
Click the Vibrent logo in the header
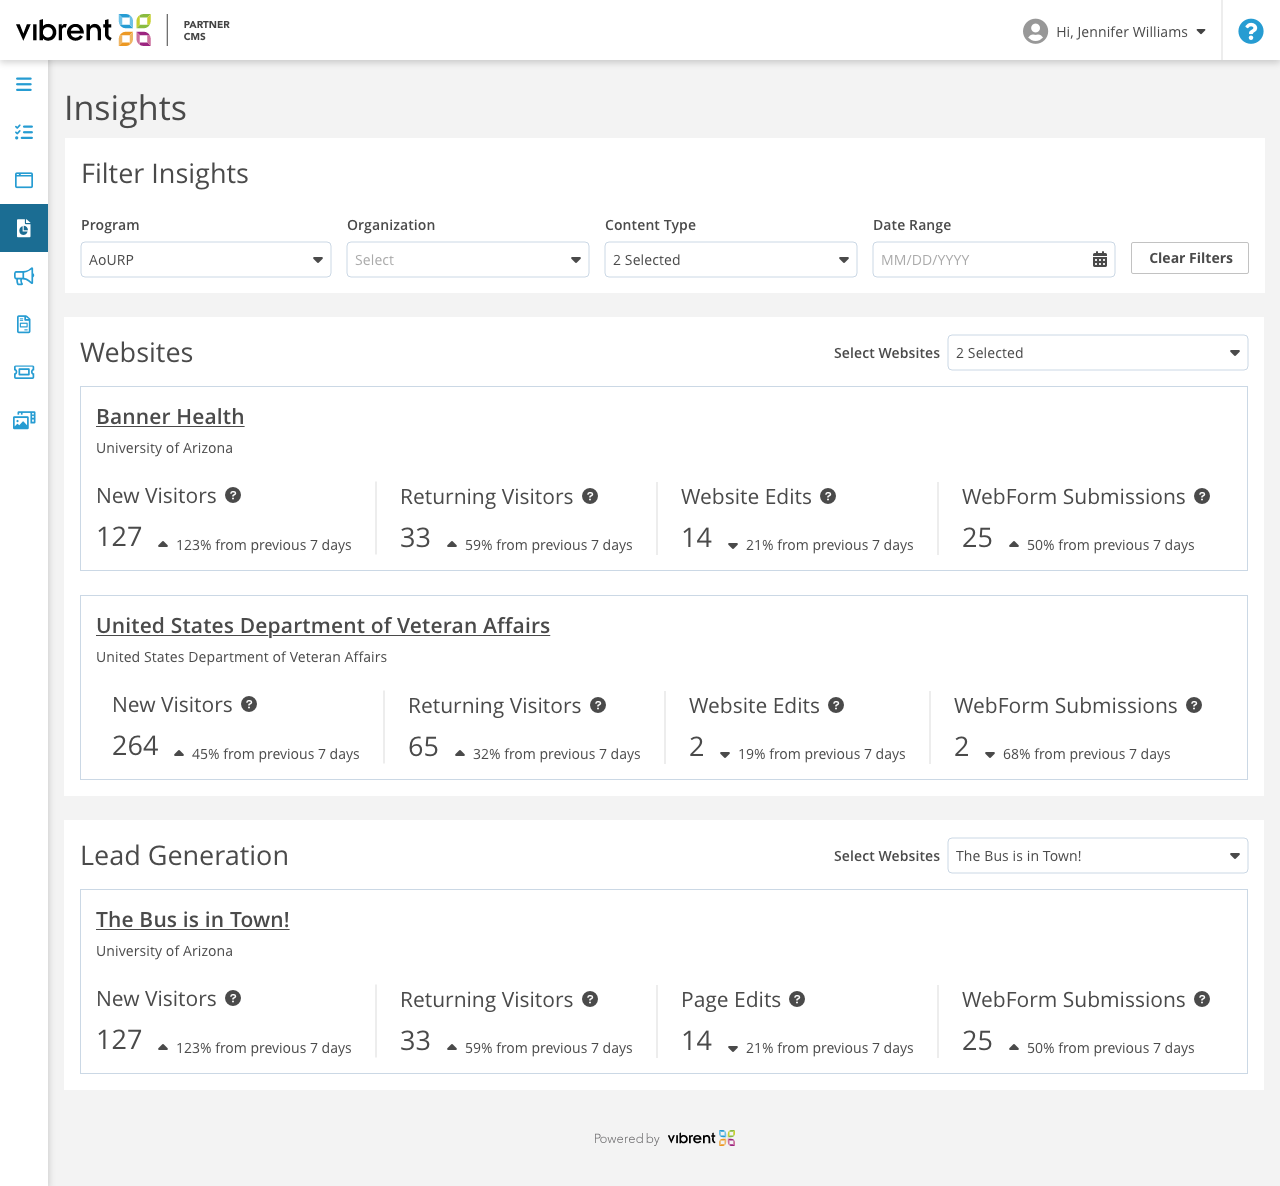84,30
